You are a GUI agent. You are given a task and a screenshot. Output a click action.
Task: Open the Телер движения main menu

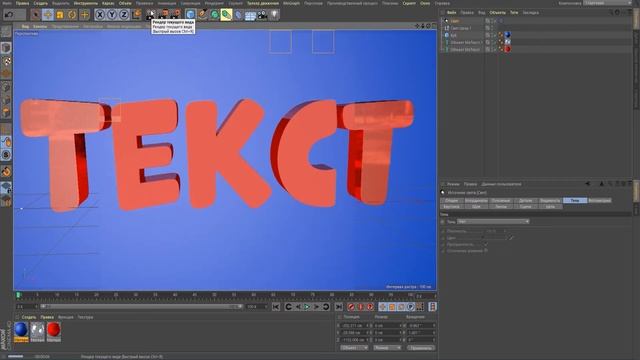263,3
